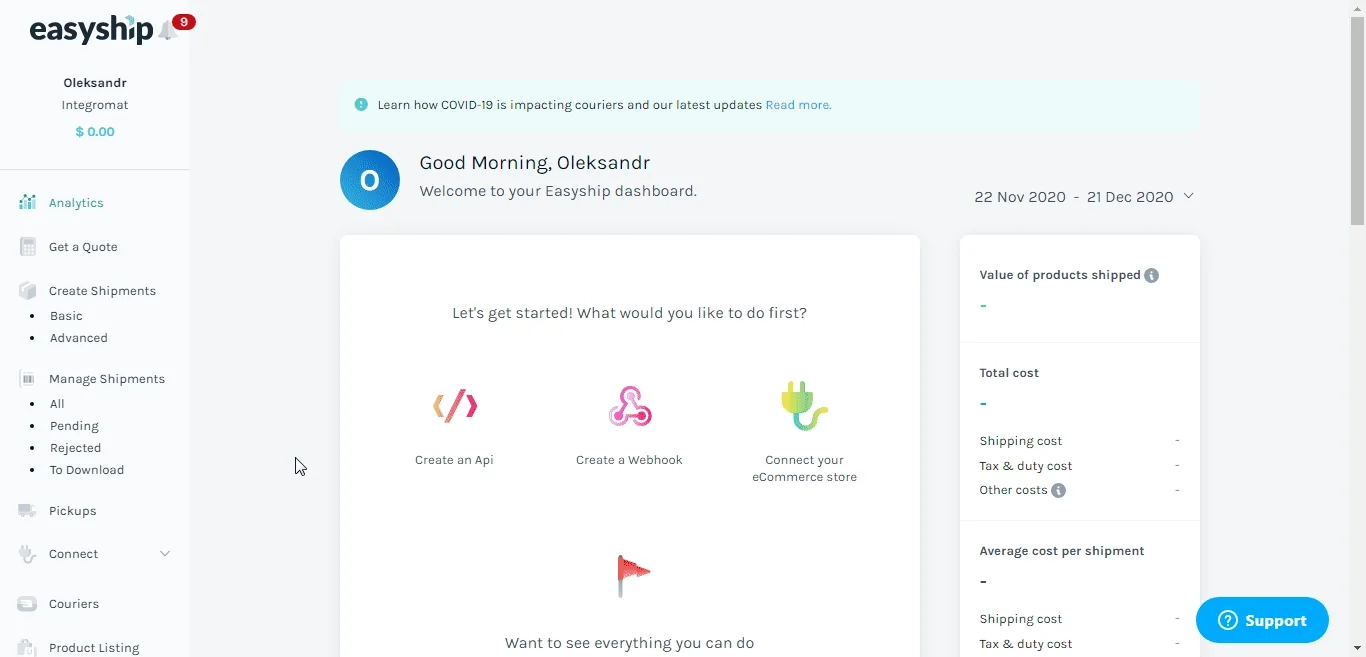This screenshot has width=1366, height=657.
Task: Click the Product Listing icon
Action: tap(28, 648)
